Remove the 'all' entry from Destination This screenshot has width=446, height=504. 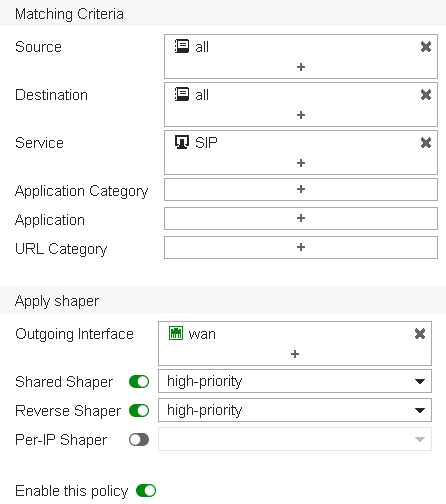pyautogui.click(x=426, y=95)
